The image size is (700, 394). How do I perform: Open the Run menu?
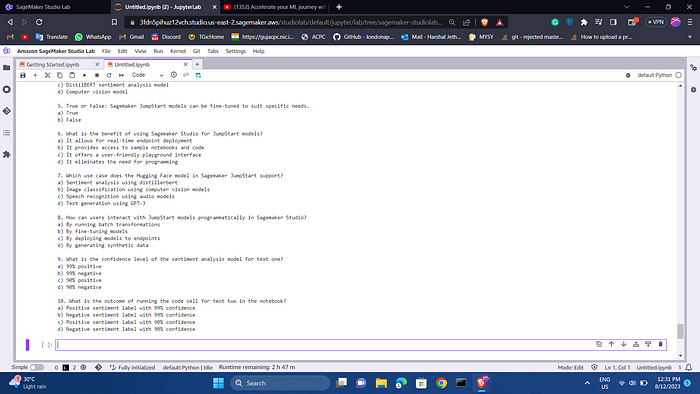[x=158, y=51]
